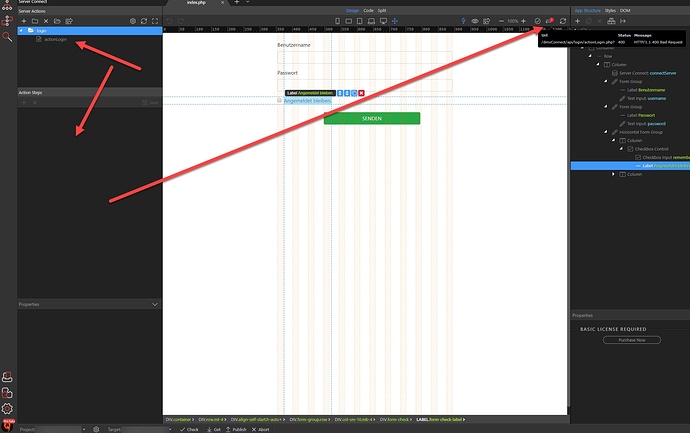Toggle fullscreen for Server Actions panel
Screen dimensions: 690x433
(x=155, y=21)
